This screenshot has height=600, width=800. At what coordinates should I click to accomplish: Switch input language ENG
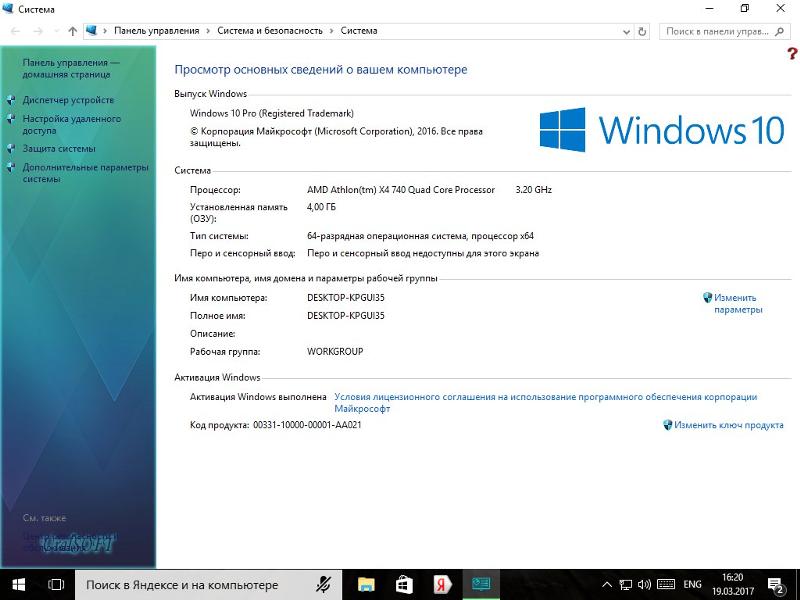click(x=692, y=585)
